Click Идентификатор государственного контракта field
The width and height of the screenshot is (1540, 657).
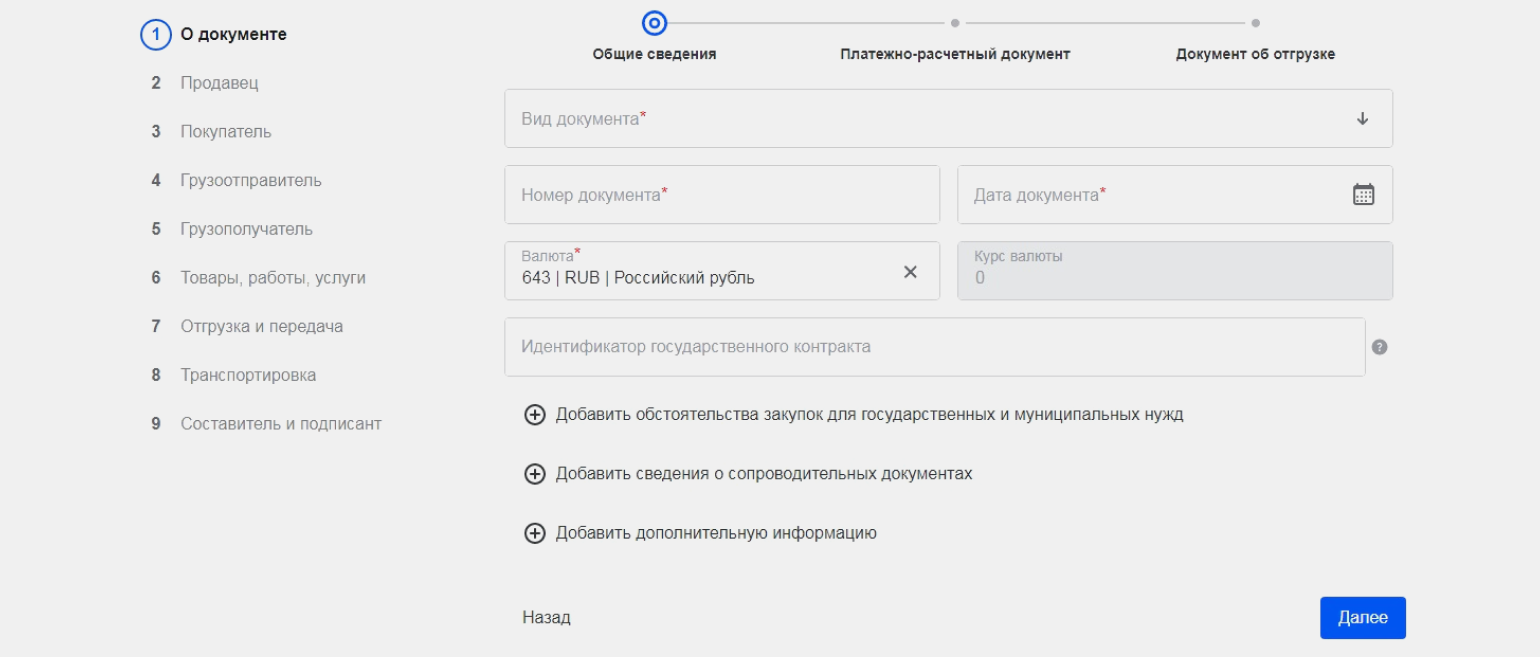(934, 347)
